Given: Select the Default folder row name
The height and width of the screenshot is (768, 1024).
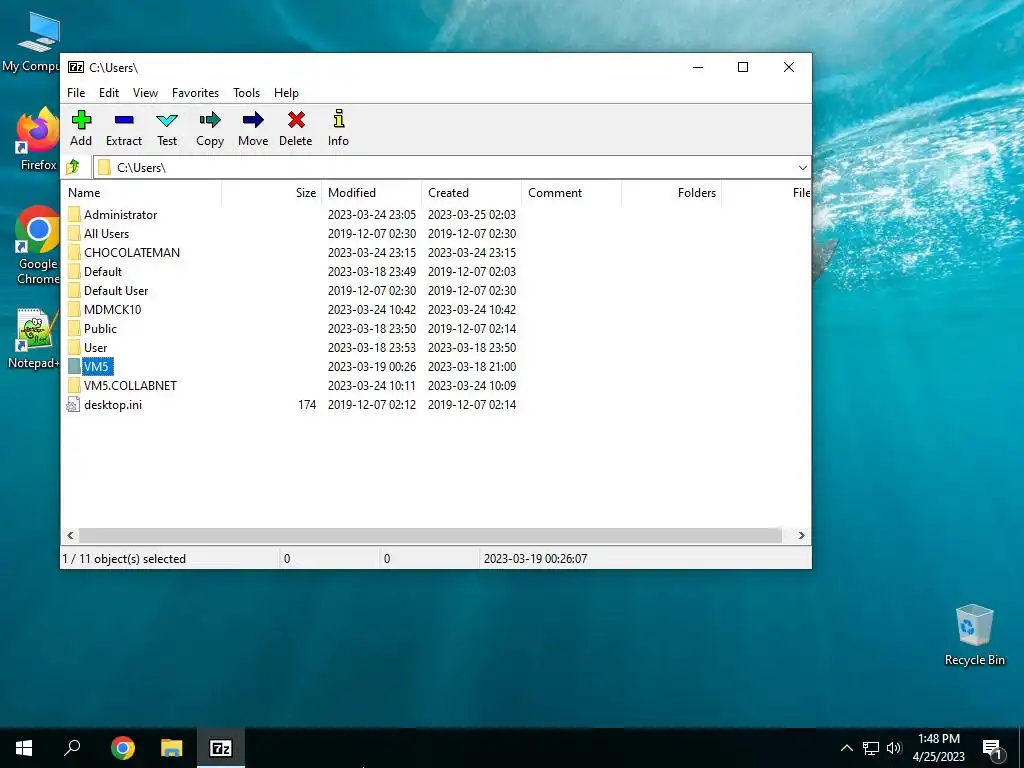Looking at the screenshot, I should click(x=103, y=272).
